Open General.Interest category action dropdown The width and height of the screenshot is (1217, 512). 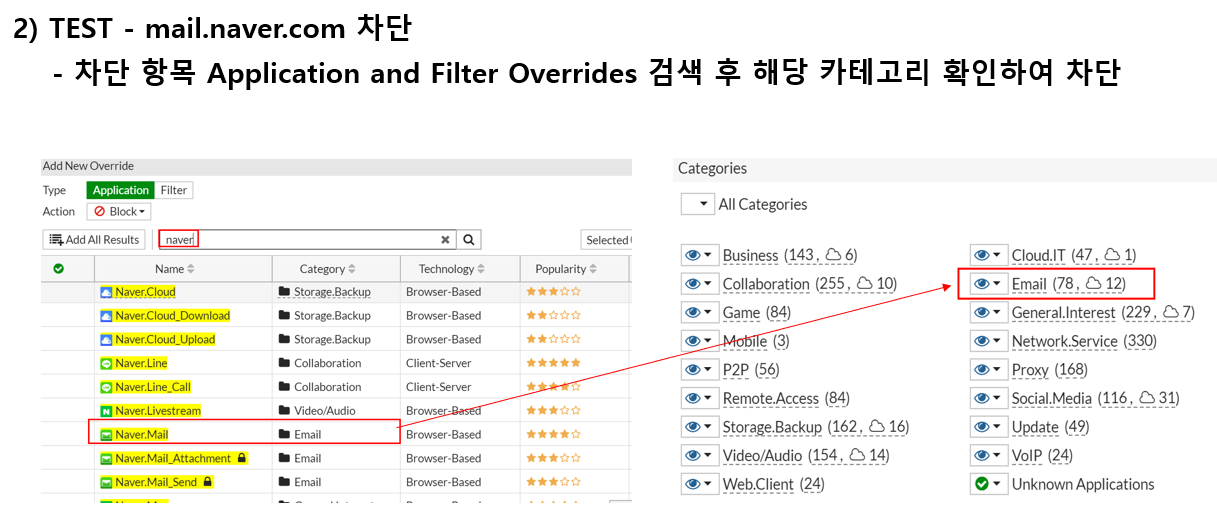point(988,313)
